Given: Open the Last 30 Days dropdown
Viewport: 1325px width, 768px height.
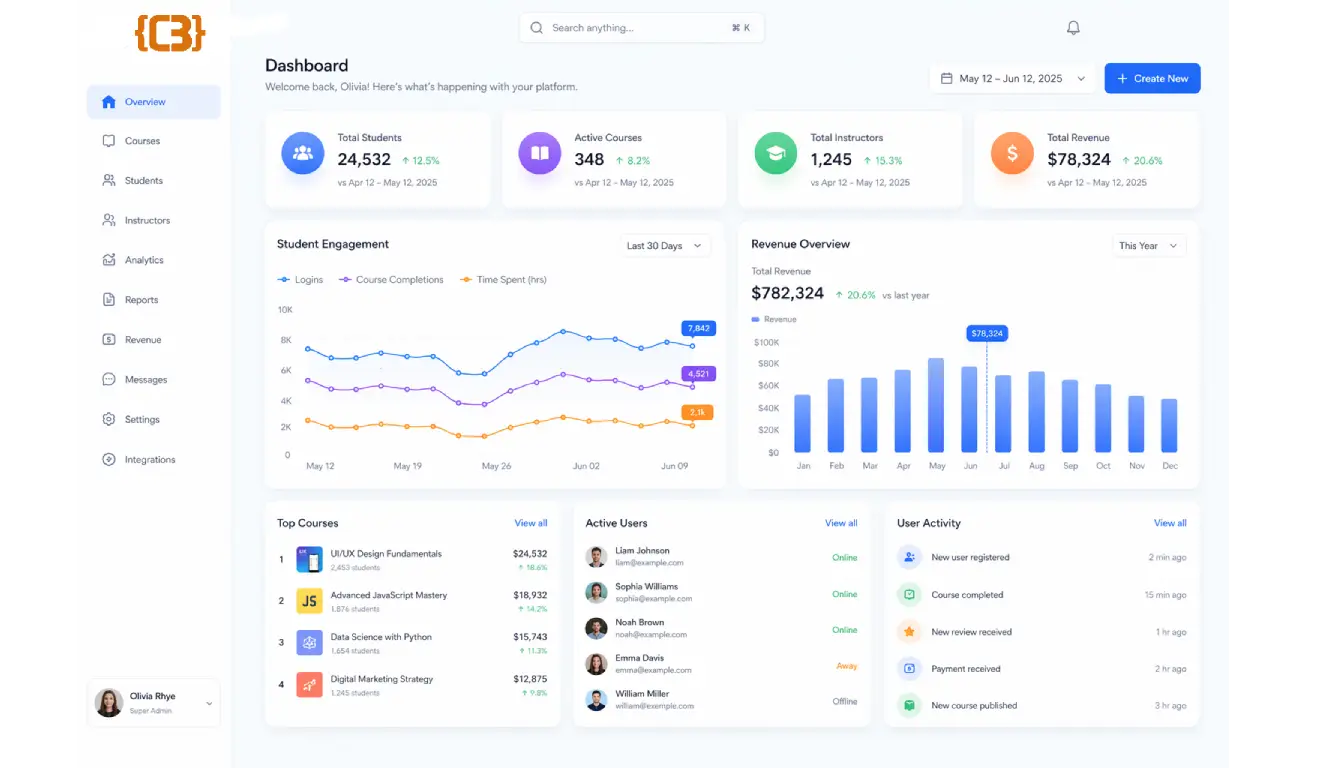Looking at the screenshot, I should pos(664,245).
